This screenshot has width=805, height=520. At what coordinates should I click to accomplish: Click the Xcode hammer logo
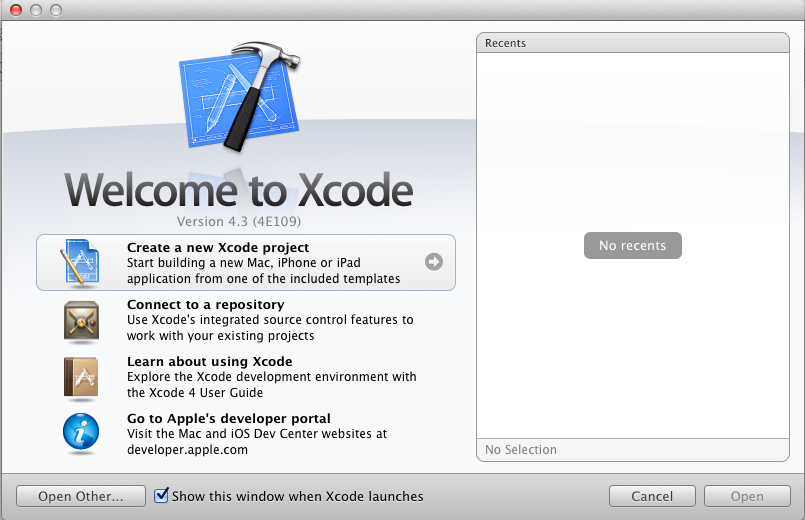[x=240, y=97]
